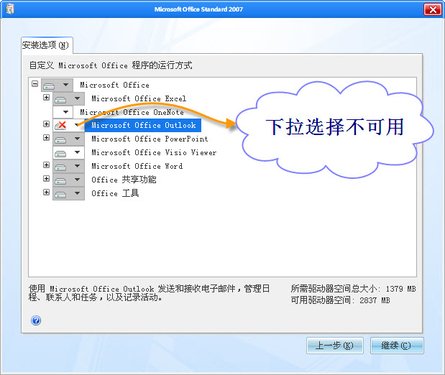Open install-state dropdown for Excel
The width and height of the screenshot is (445, 375).
click(x=77, y=99)
